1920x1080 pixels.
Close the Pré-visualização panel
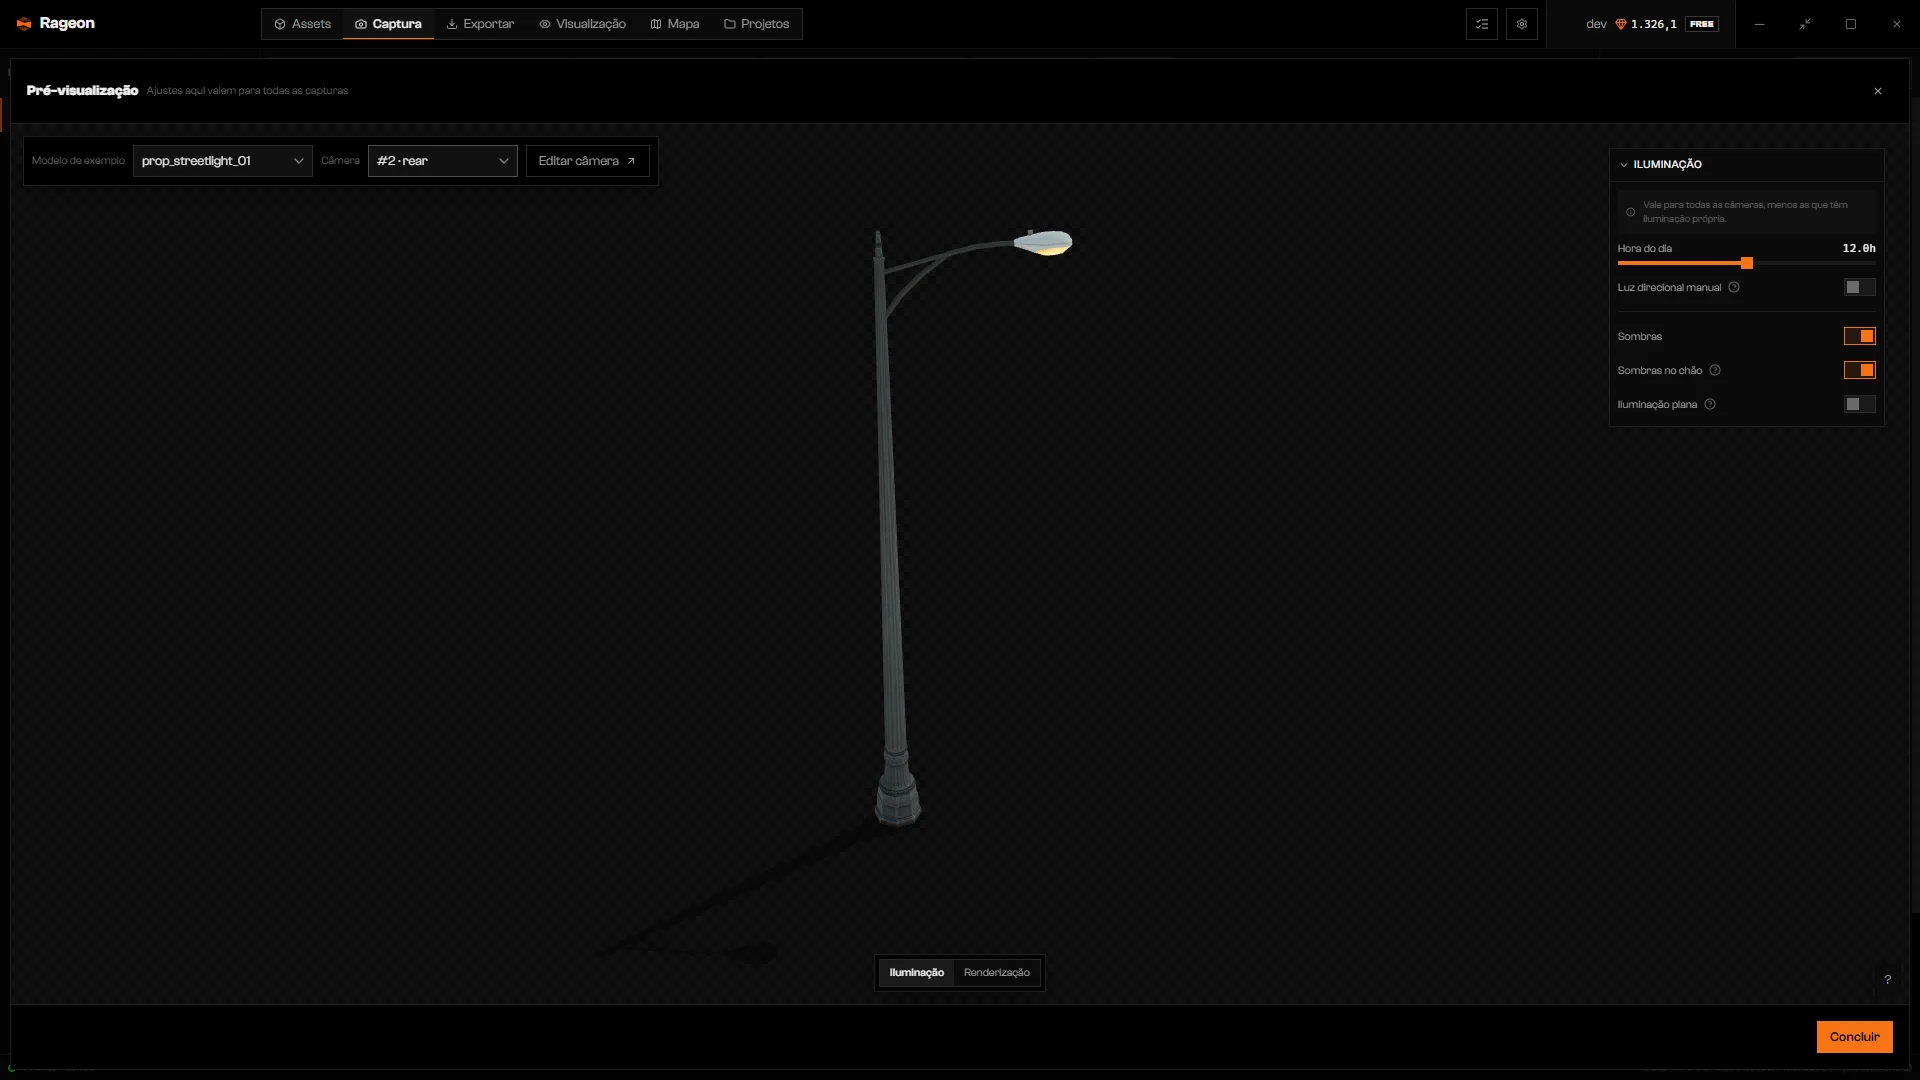(x=1878, y=91)
